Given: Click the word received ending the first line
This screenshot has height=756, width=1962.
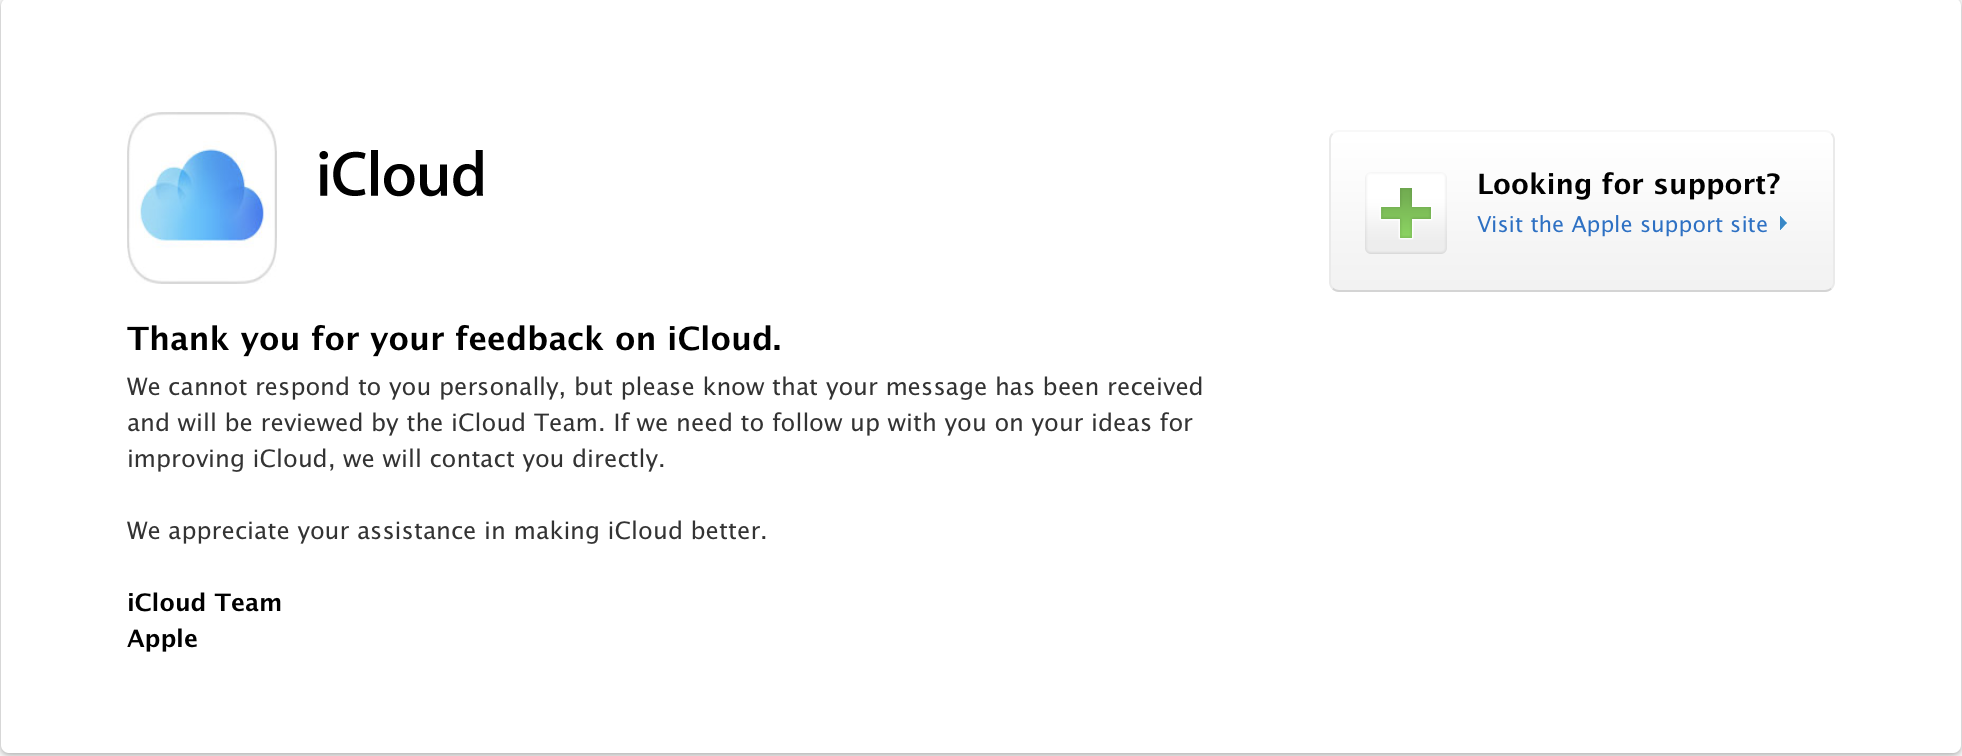Looking at the screenshot, I should (1155, 387).
